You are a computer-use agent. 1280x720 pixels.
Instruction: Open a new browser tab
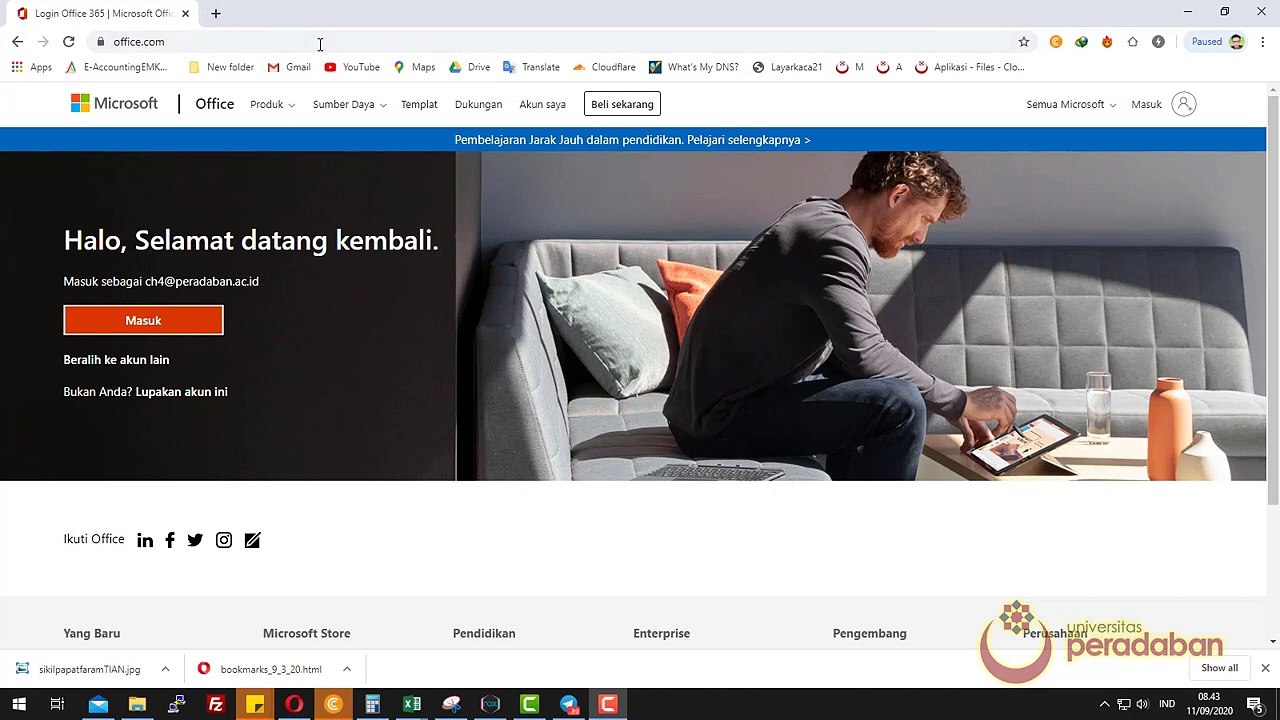pos(216,13)
